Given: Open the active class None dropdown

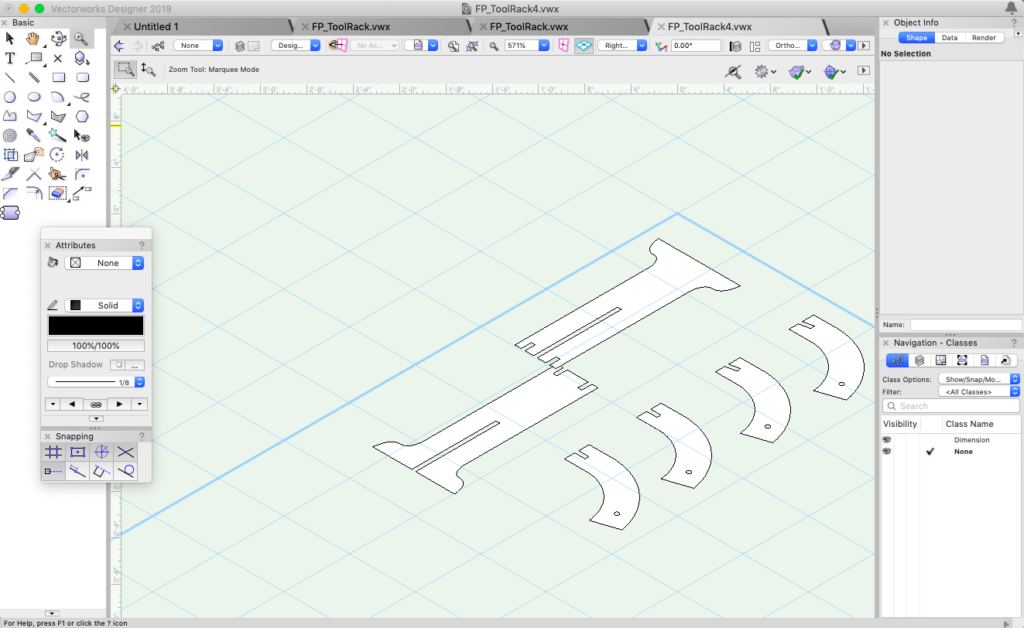Looking at the screenshot, I should click(x=199, y=46).
